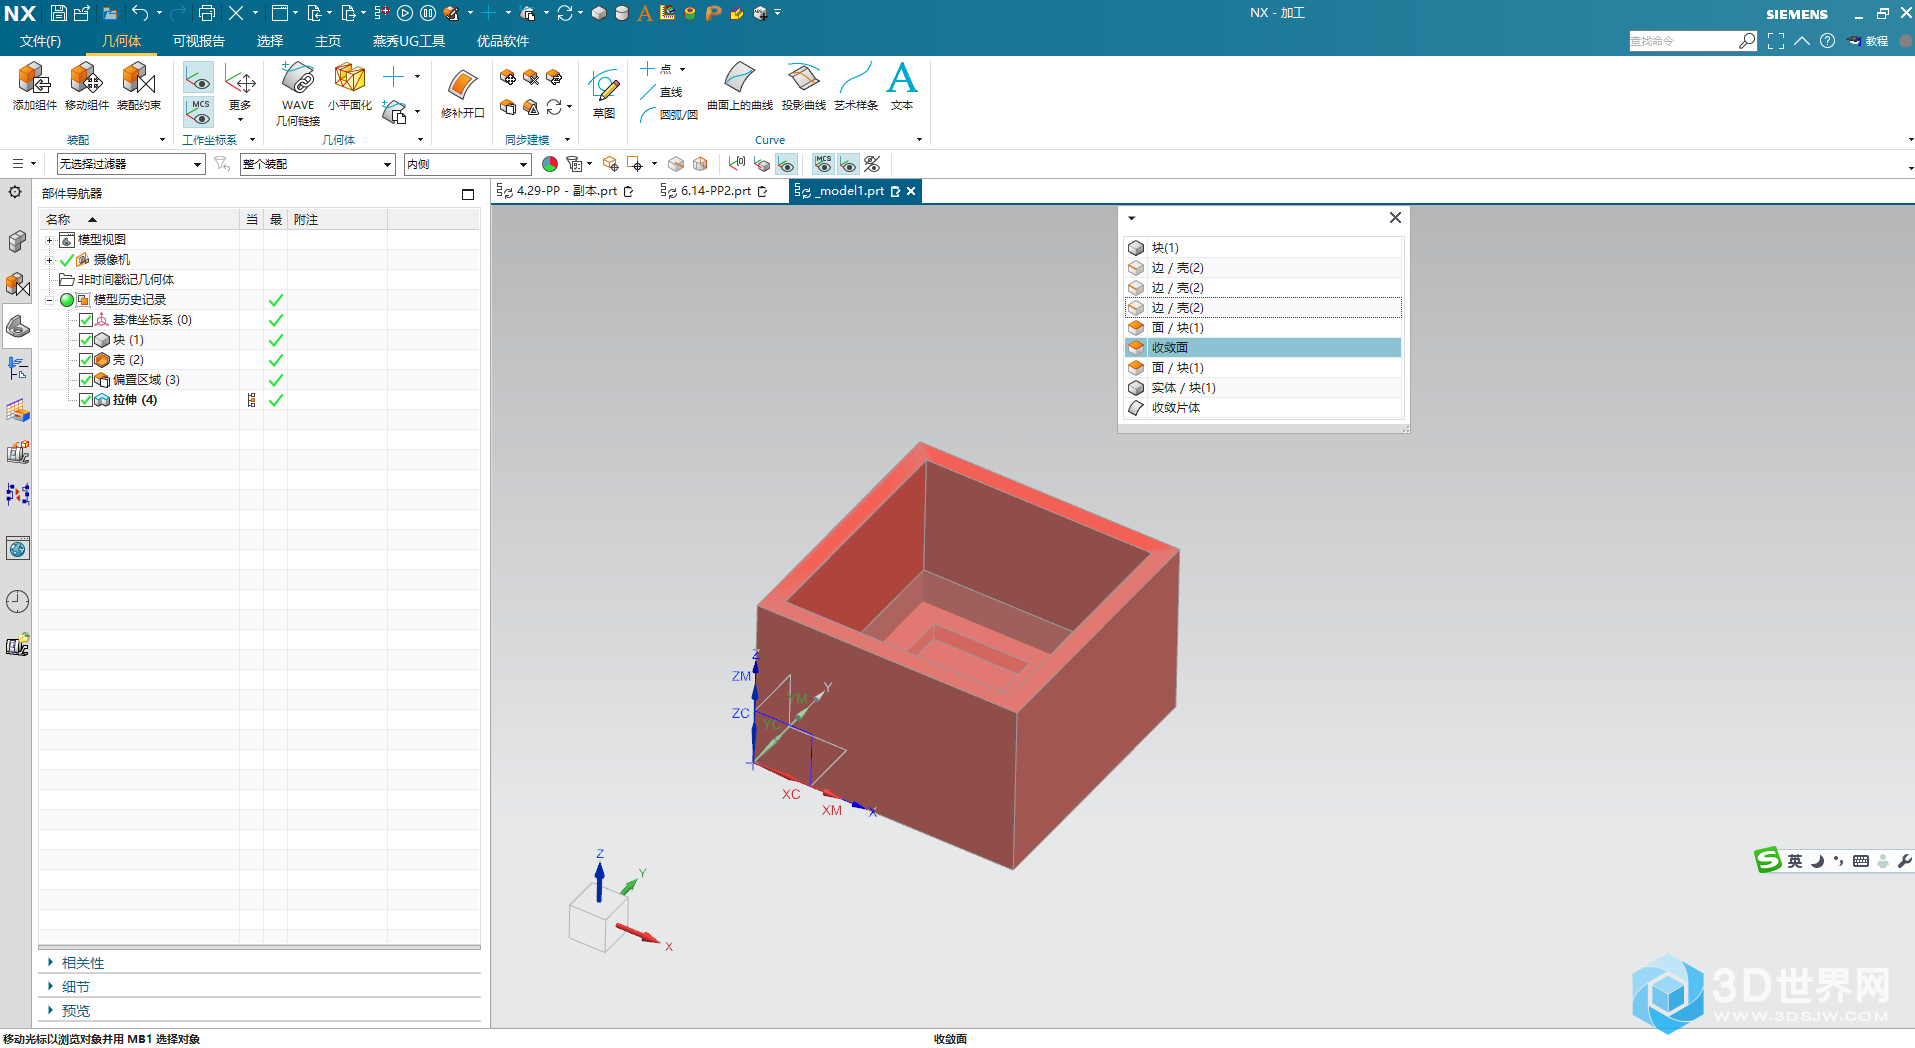Uncheck the 壳 (2) feature checkbox
This screenshot has height=1048, width=1915.
click(86, 360)
